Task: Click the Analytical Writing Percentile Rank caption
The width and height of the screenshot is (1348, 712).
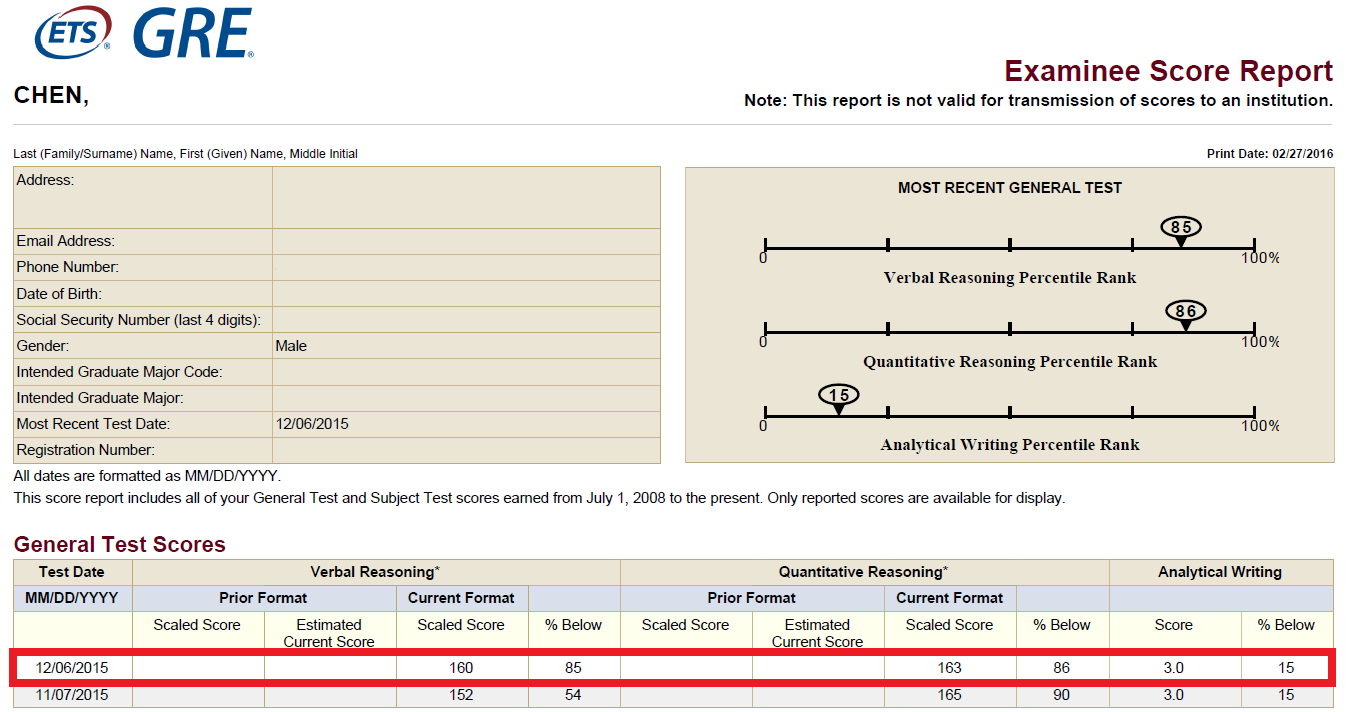Action: [1010, 445]
